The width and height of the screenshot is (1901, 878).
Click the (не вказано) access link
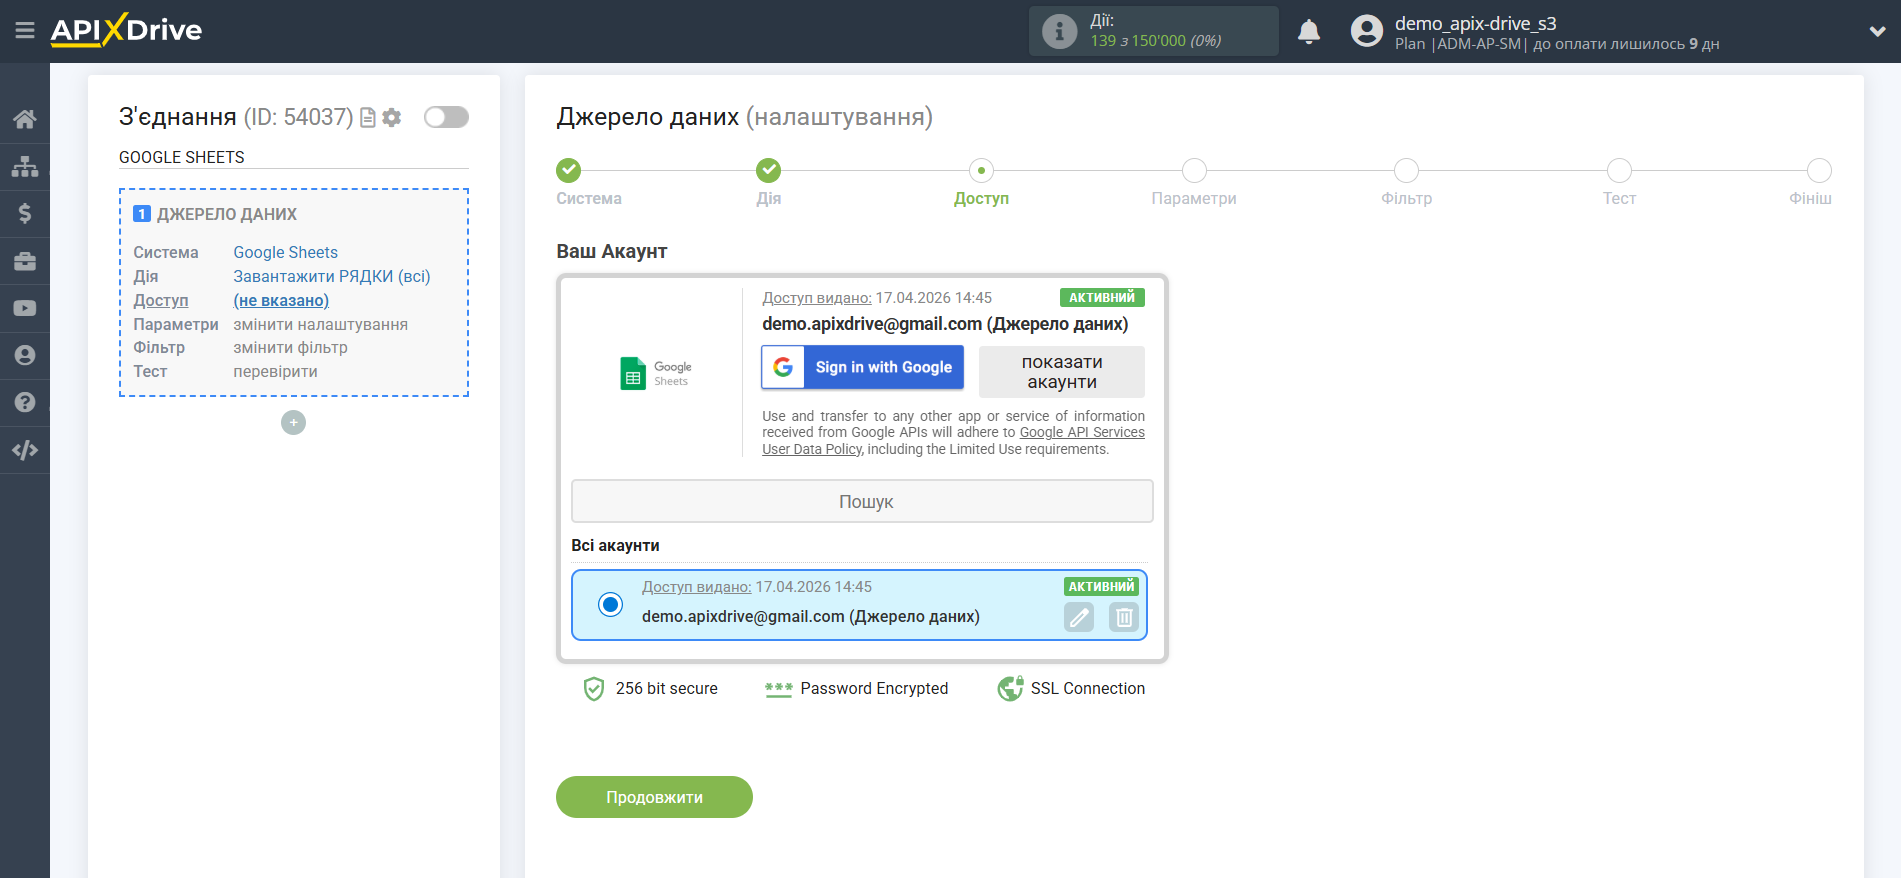pos(281,300)
